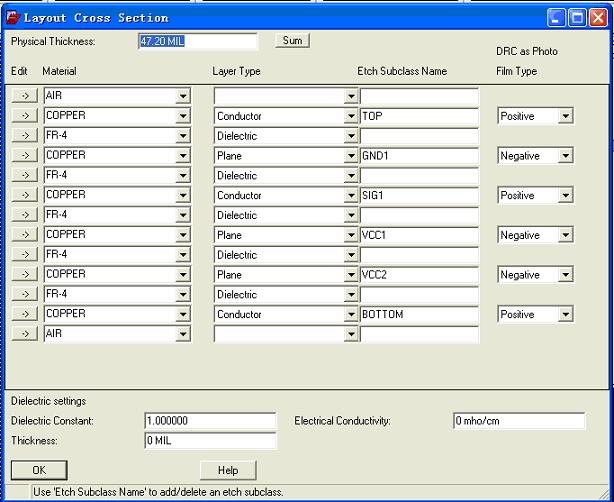Click the 'Dielectric settings' section label
This screenshot has width=614, height=502.
(48, 401)
